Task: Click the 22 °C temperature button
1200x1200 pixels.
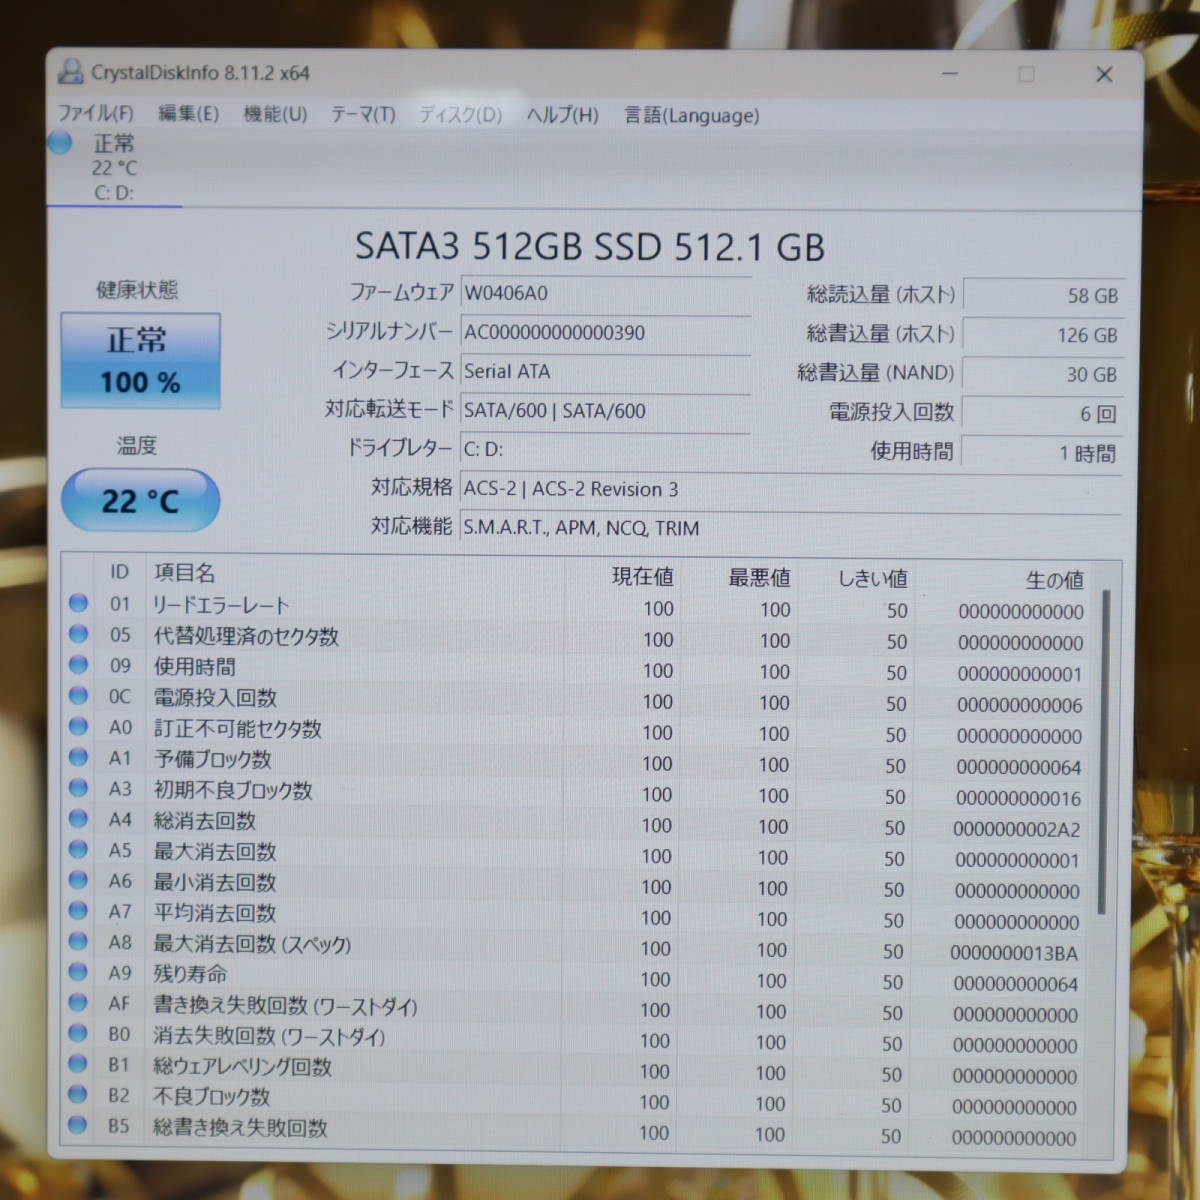Action: pos(140,500)
